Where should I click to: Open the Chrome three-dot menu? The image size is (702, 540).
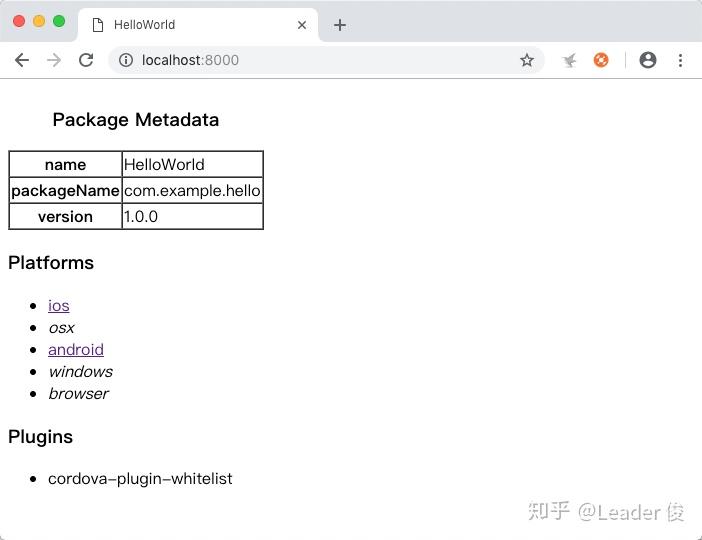tap(680, 60)
